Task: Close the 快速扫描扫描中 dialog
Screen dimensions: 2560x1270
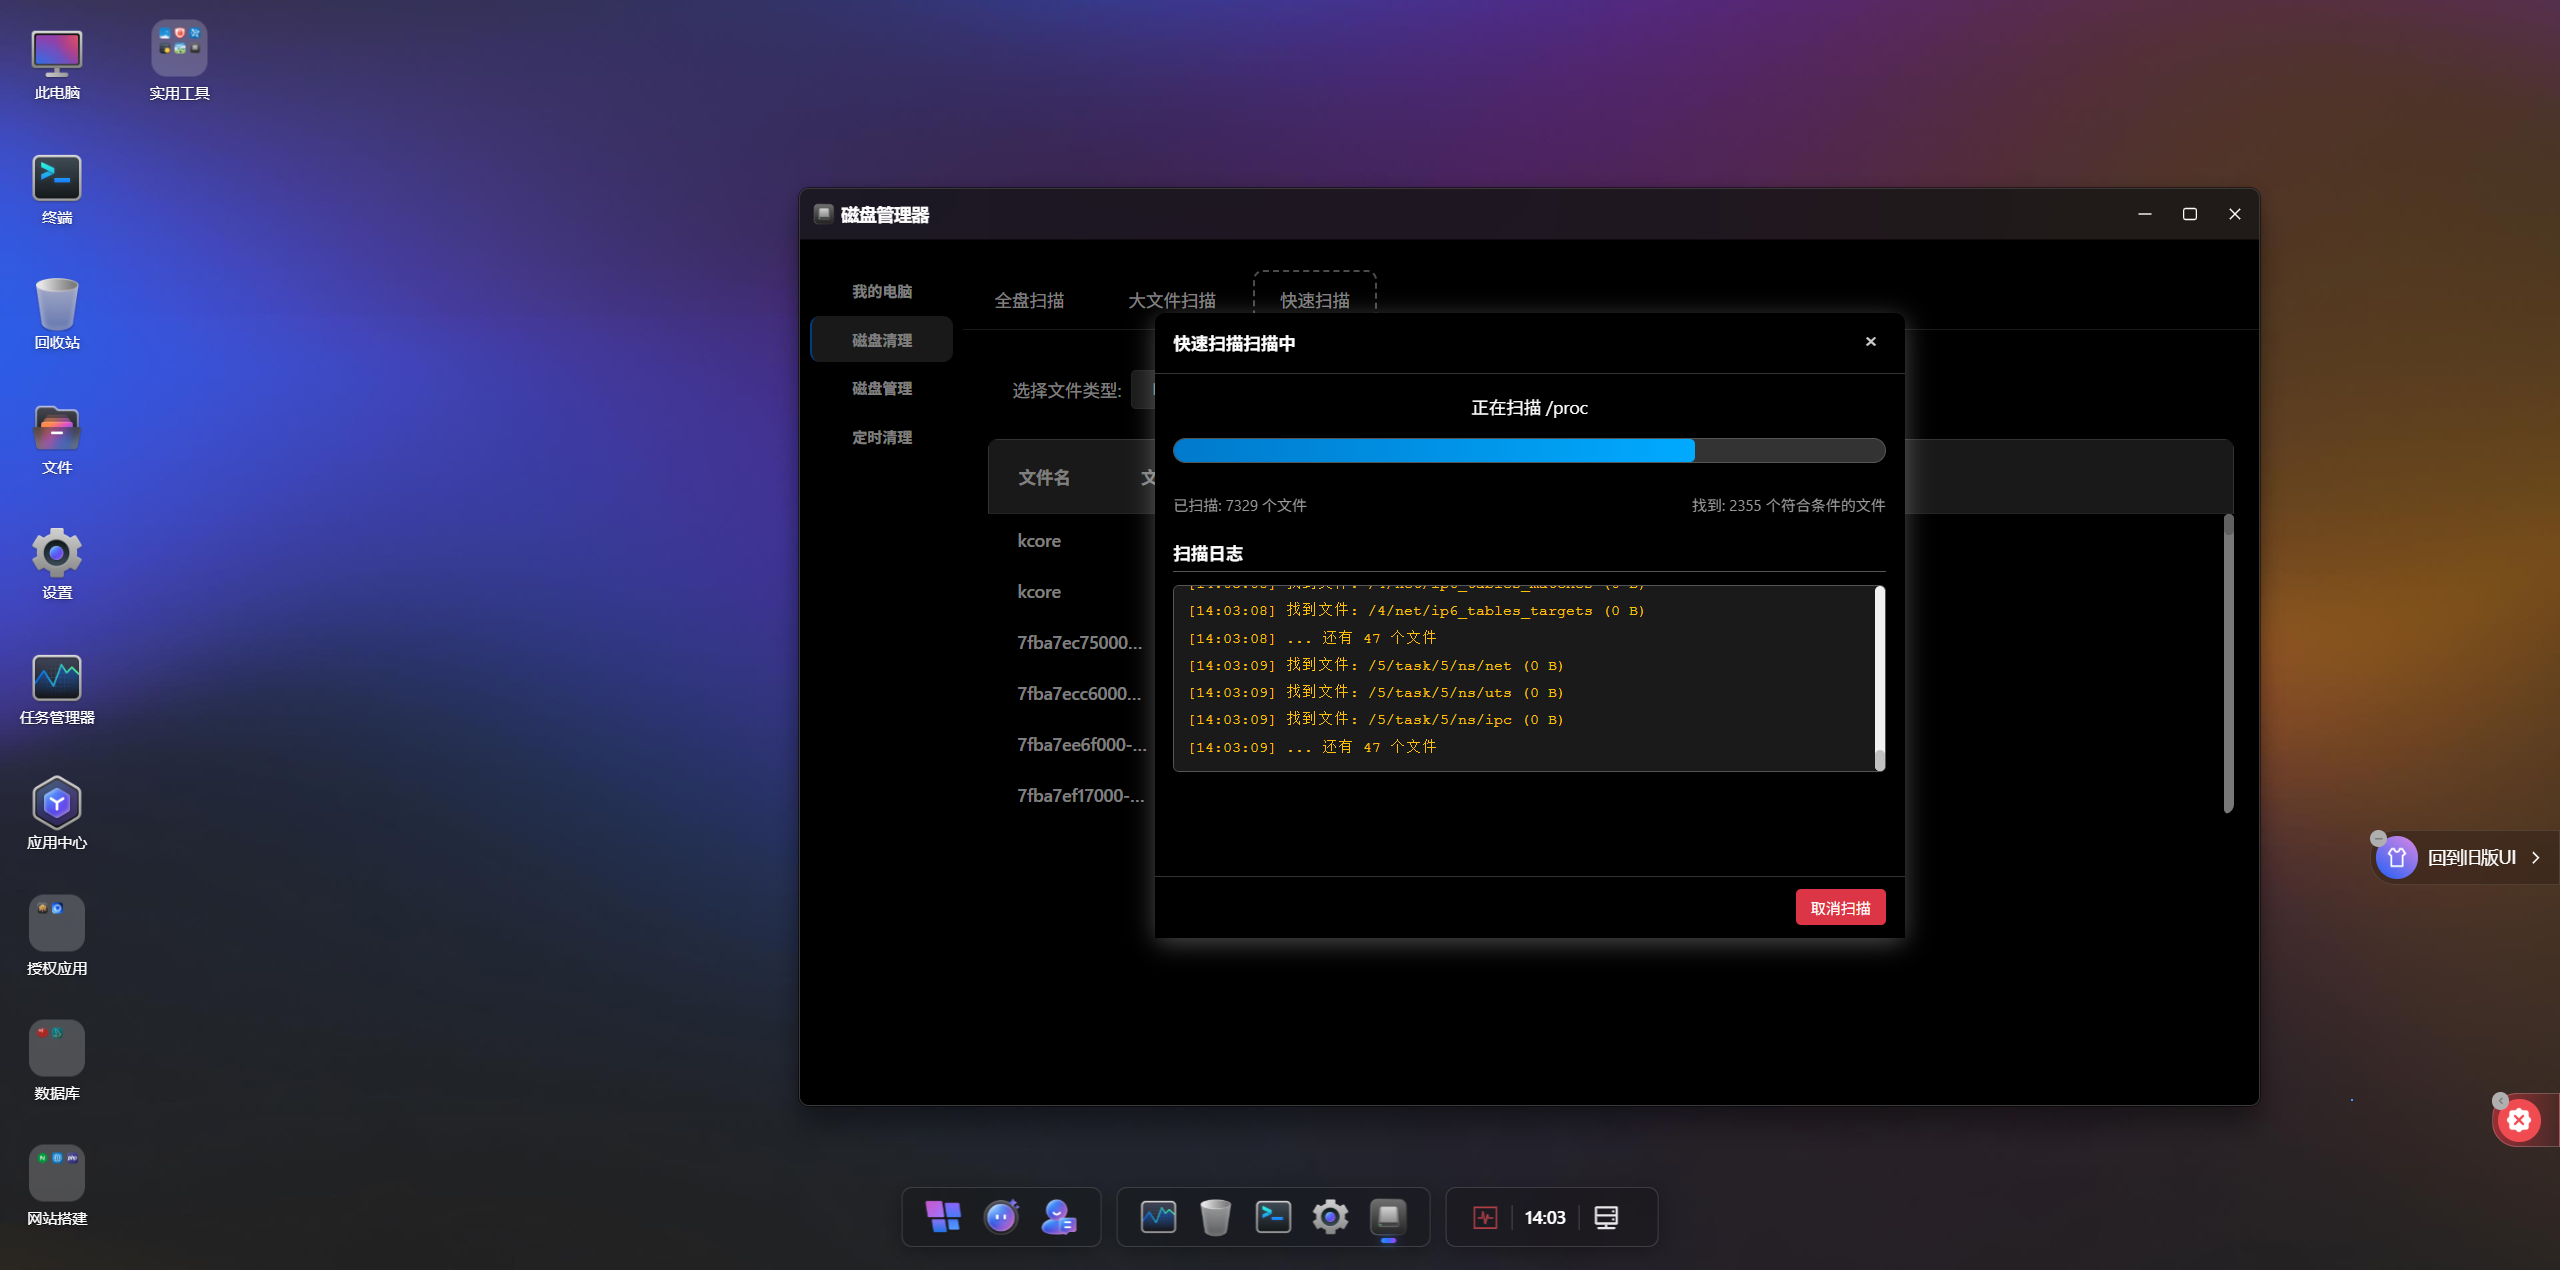Action: [x=1870, y=342]
